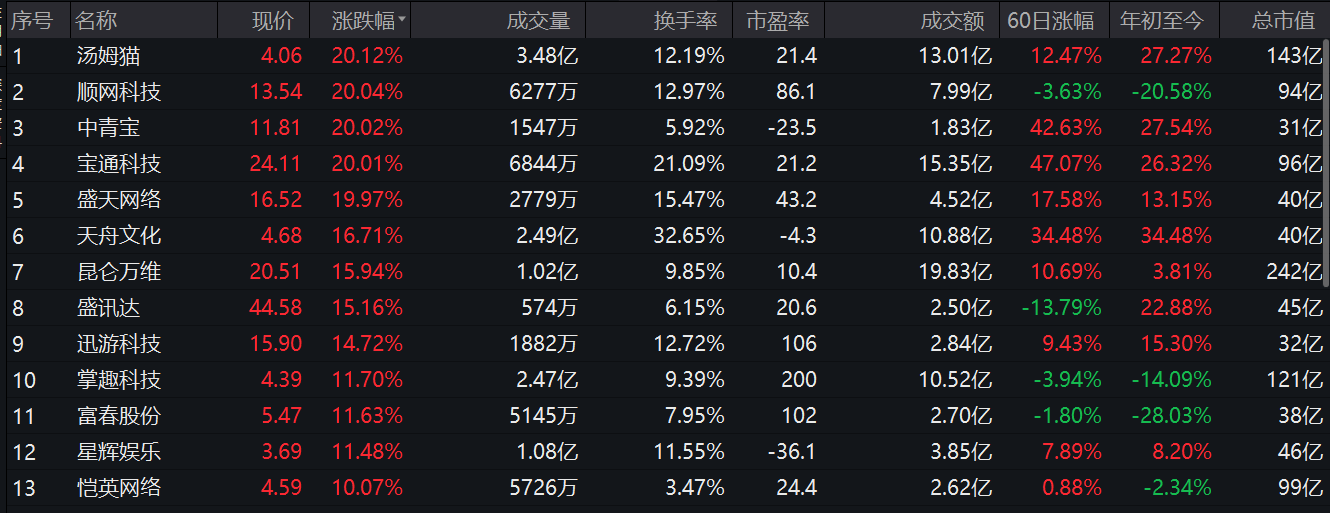Viewport: 1330px width, 513px height.
Task: Click price 4.06 for 汤姆猫
Action: point(281,56)
